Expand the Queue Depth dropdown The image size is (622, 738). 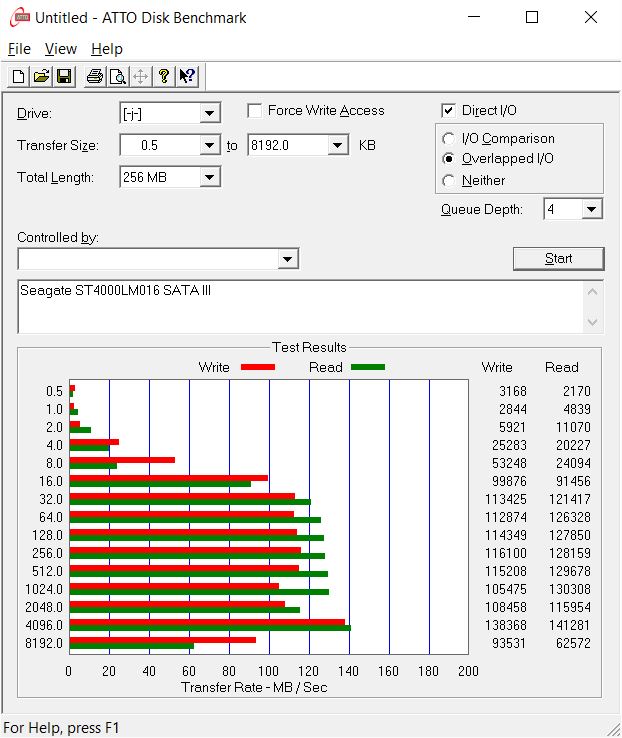(592, 209)
